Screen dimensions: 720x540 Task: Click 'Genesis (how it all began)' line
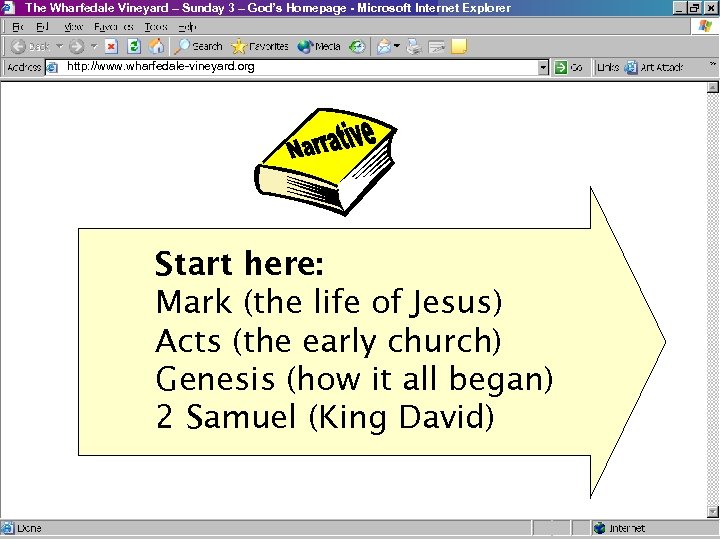(354, 379)
